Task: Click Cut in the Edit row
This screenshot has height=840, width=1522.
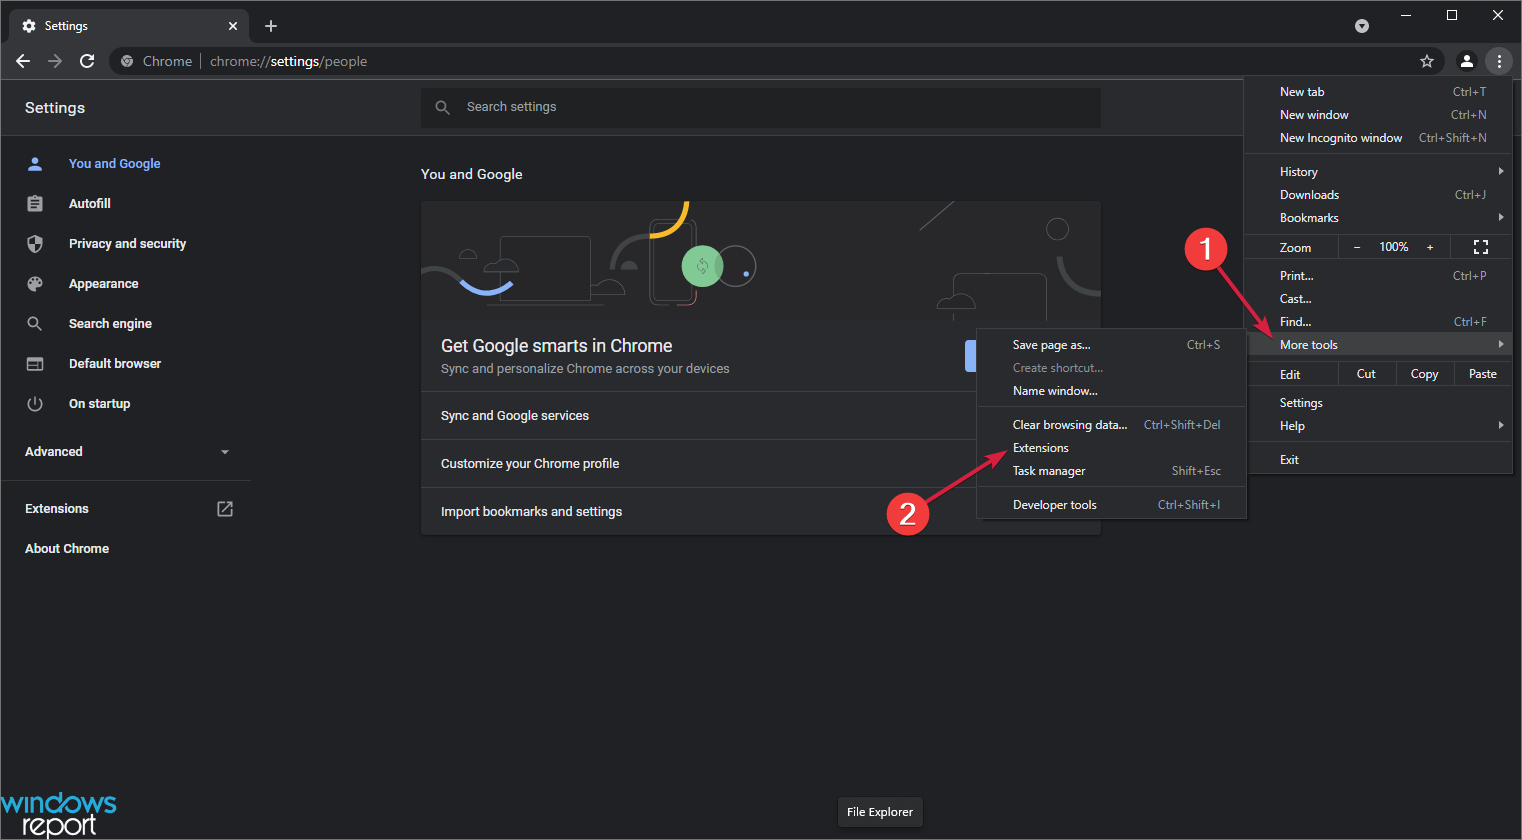Action: (1366, 374)
